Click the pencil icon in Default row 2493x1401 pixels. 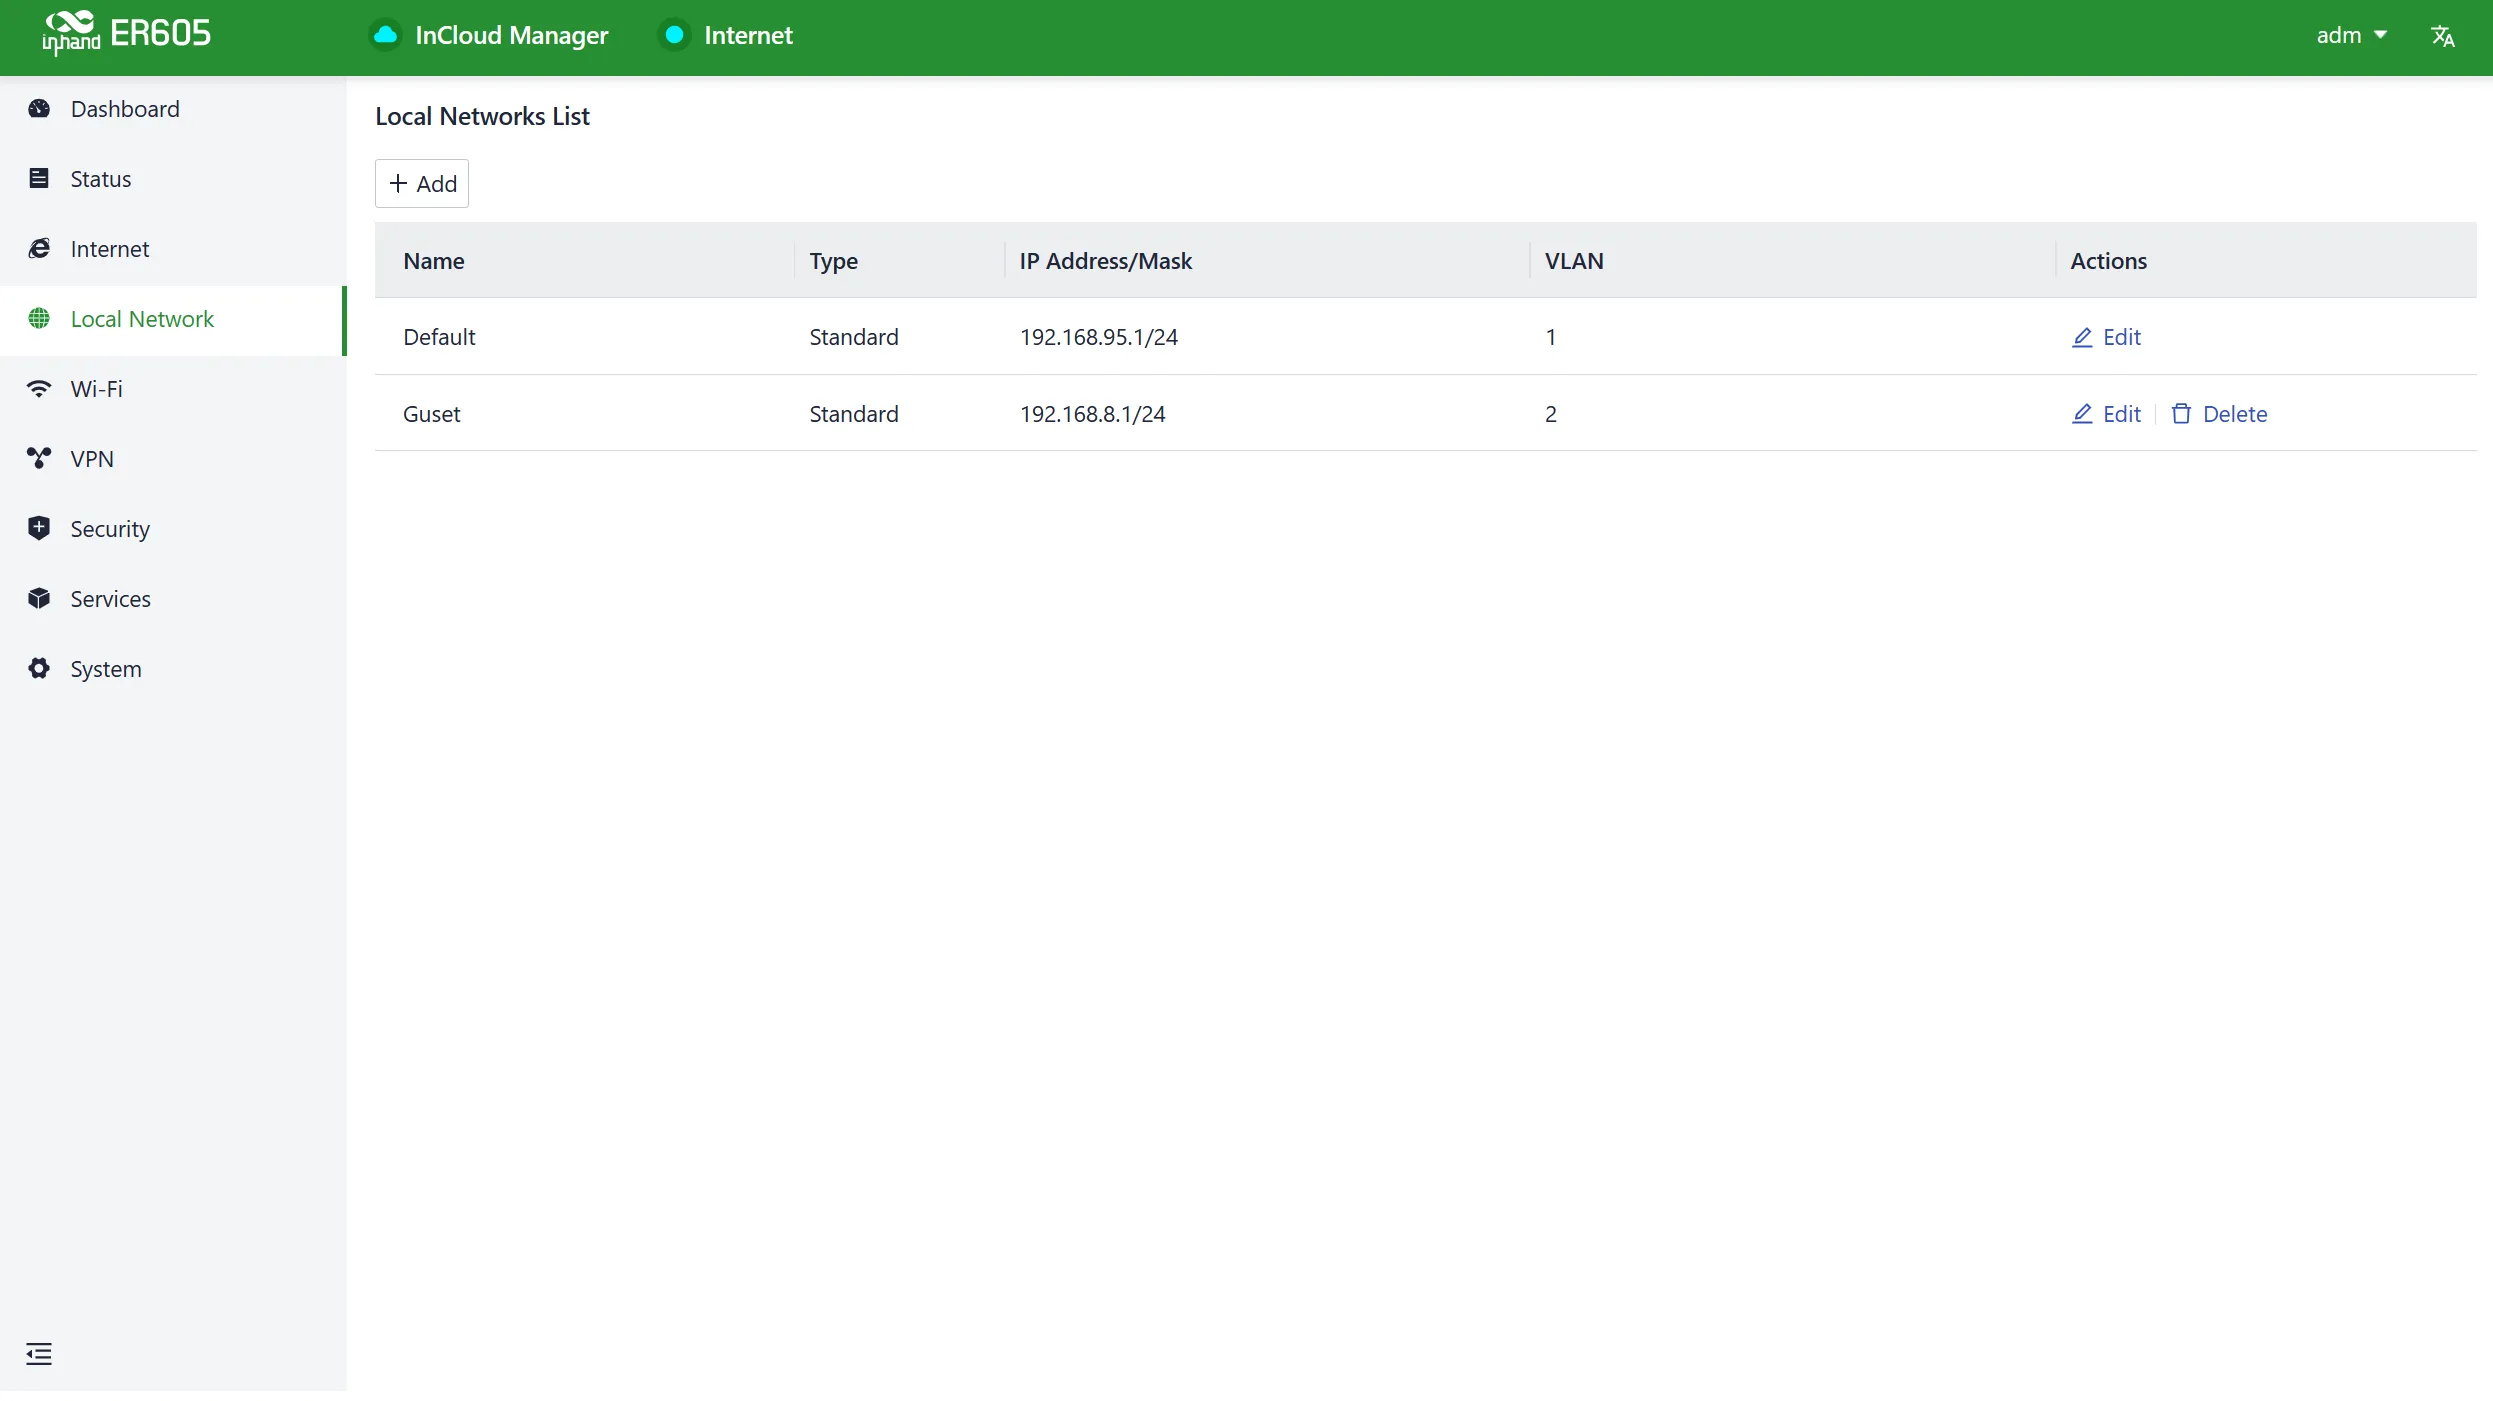click(2082, 337)
